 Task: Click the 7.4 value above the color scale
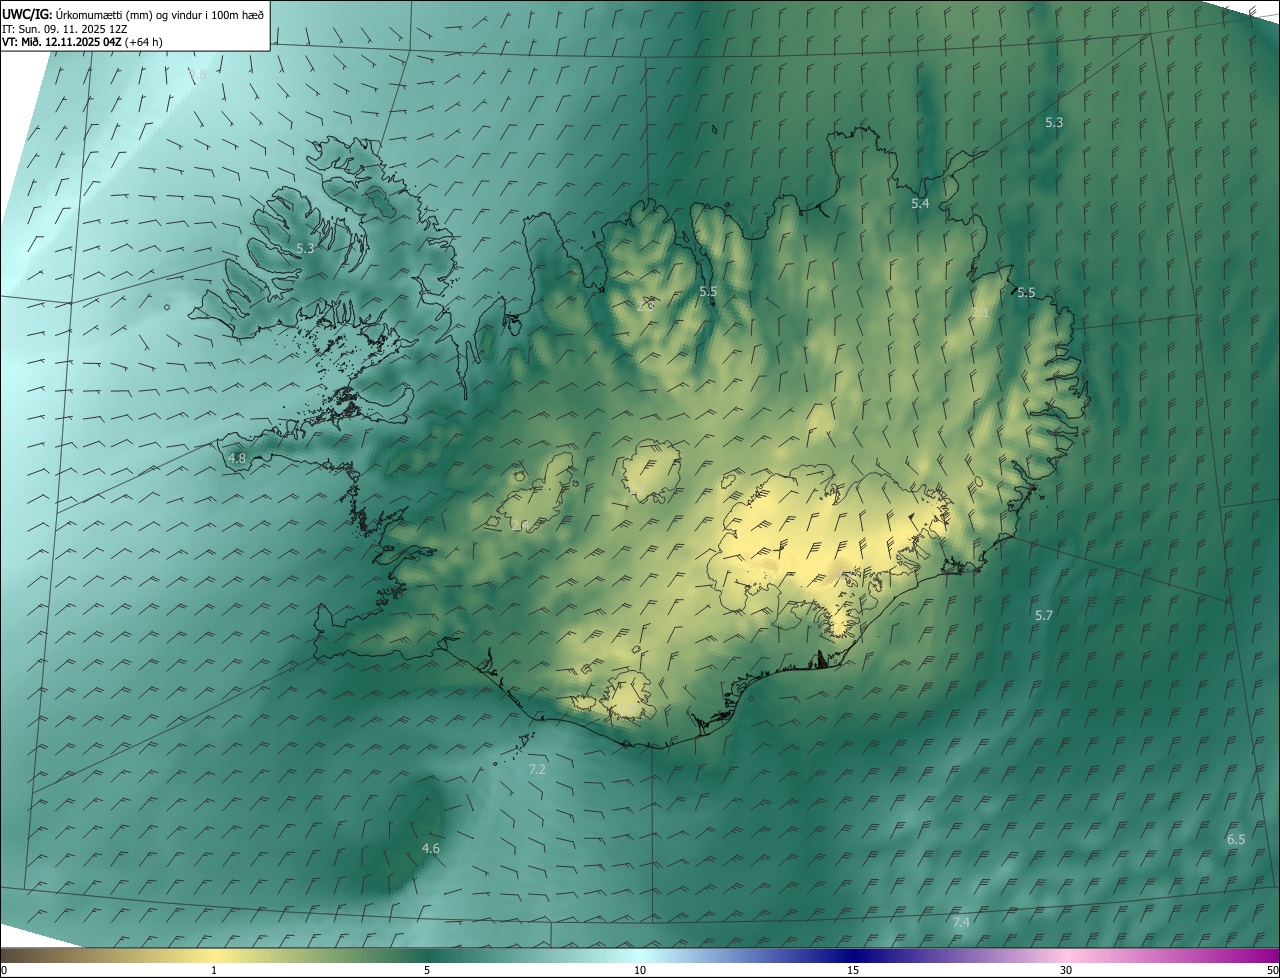pos(960,922)
